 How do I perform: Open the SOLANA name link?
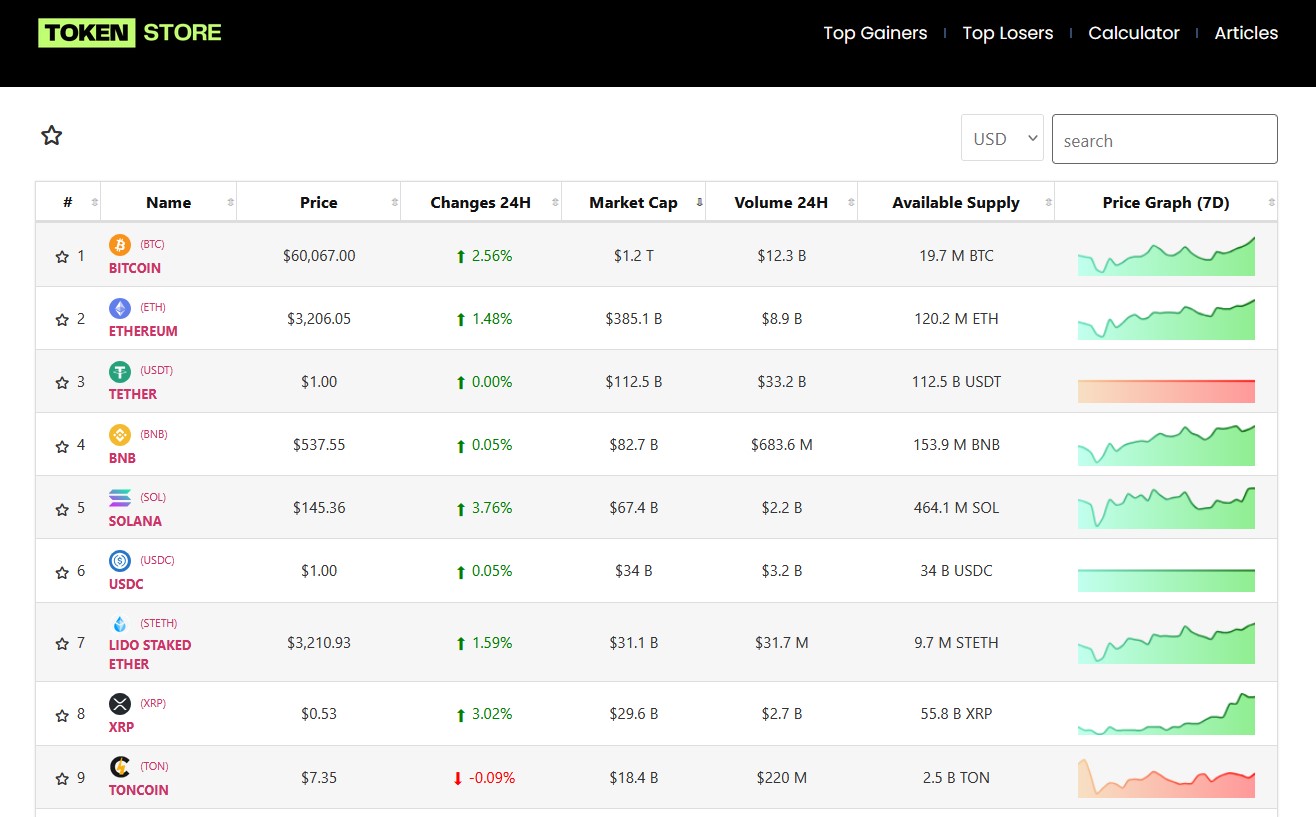(135, 521)
